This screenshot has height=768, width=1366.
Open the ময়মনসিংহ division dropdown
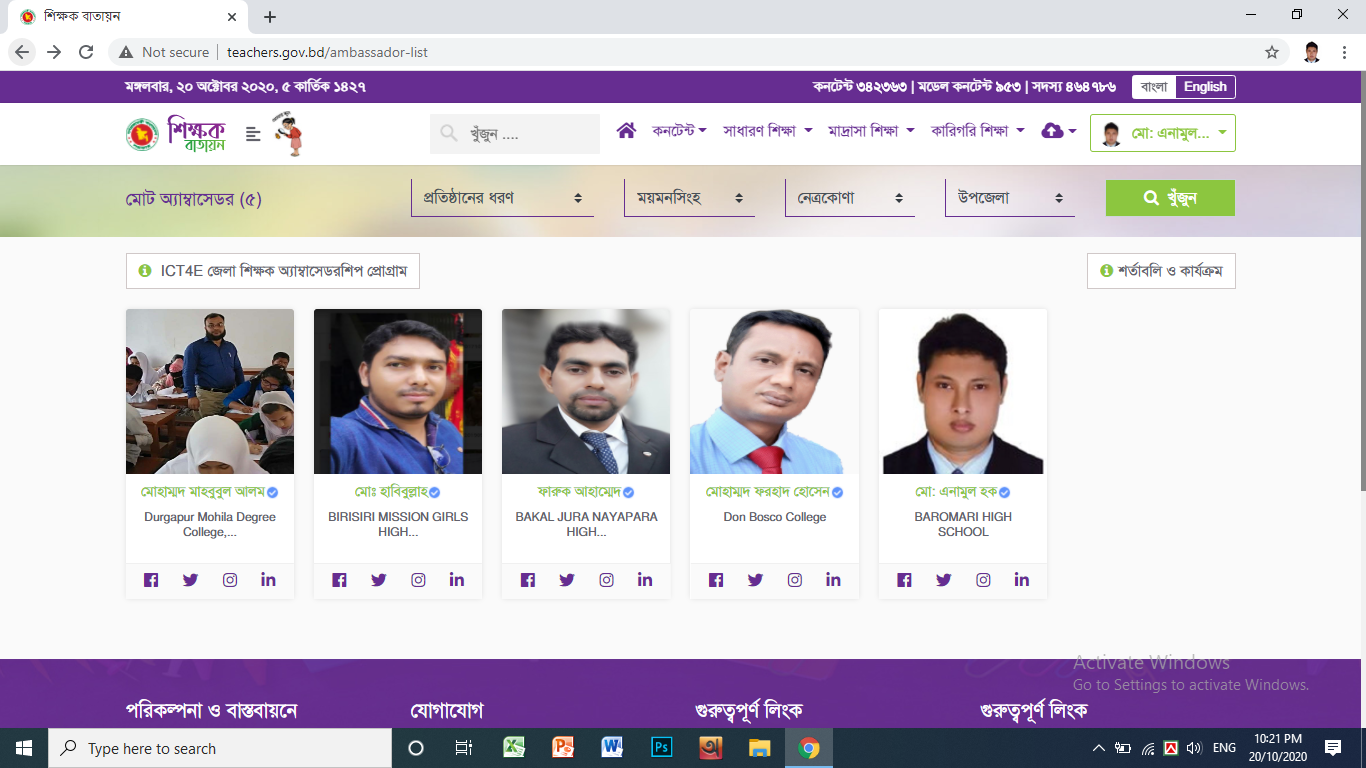[x=689, y=198]
